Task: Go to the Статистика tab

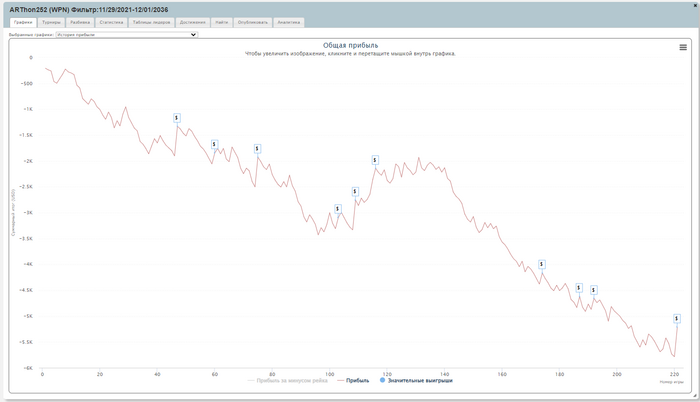Action: 111,22
